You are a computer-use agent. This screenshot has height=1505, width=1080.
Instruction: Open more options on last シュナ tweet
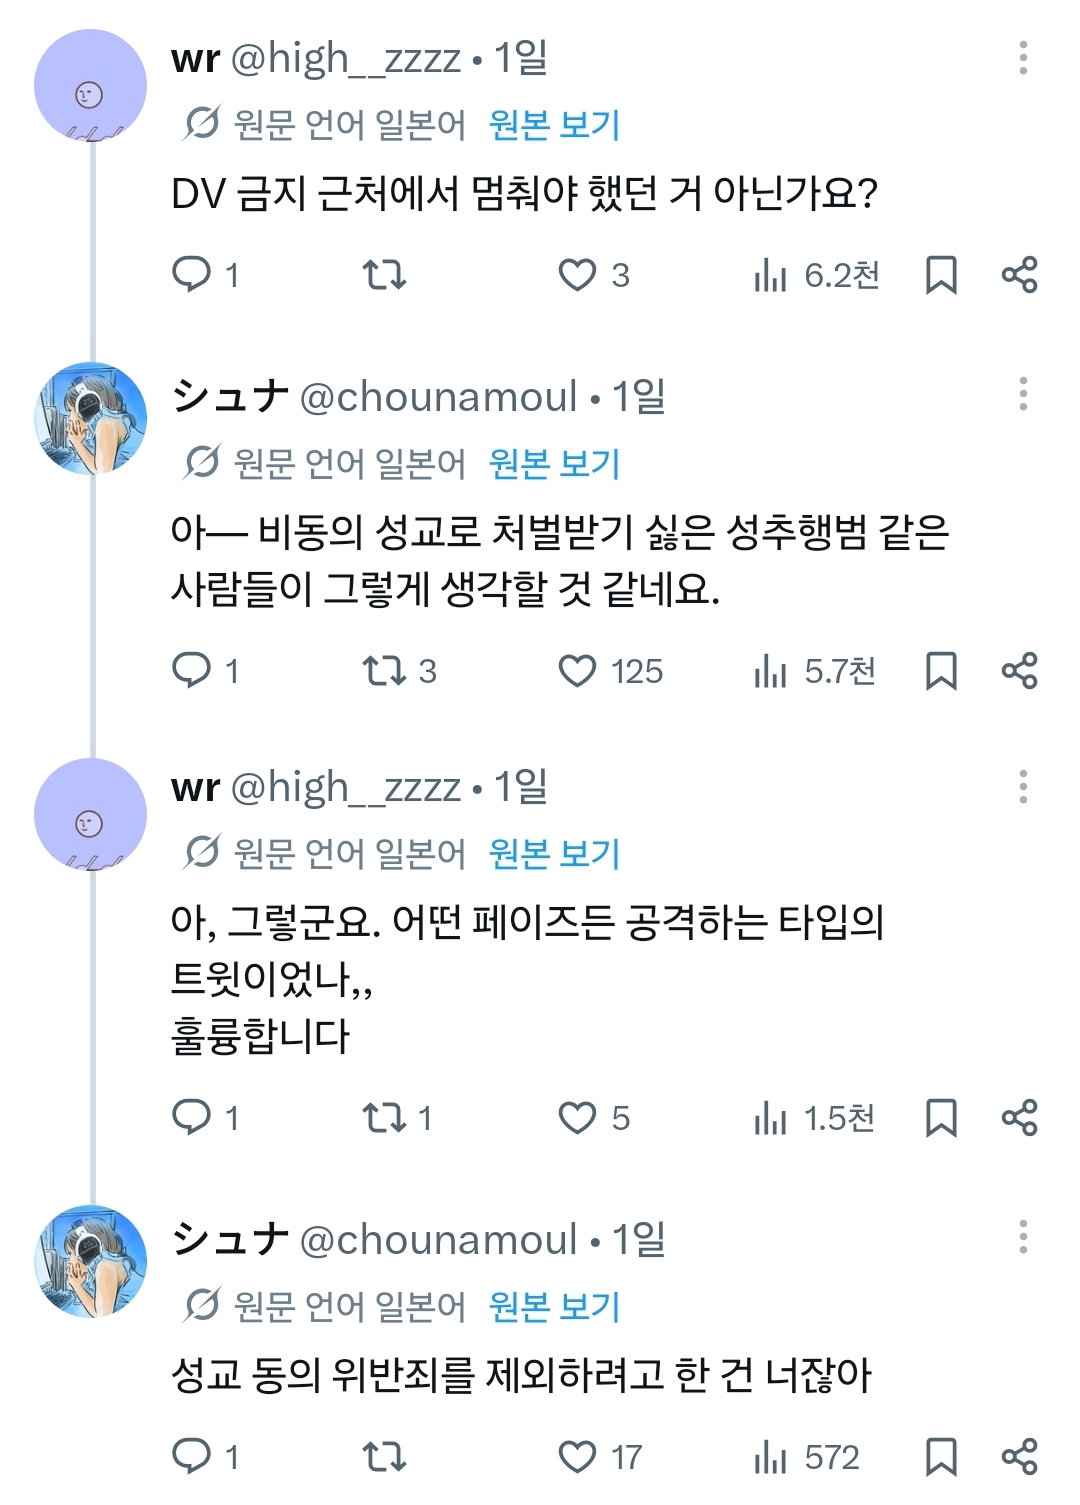pos(1023,1237)
